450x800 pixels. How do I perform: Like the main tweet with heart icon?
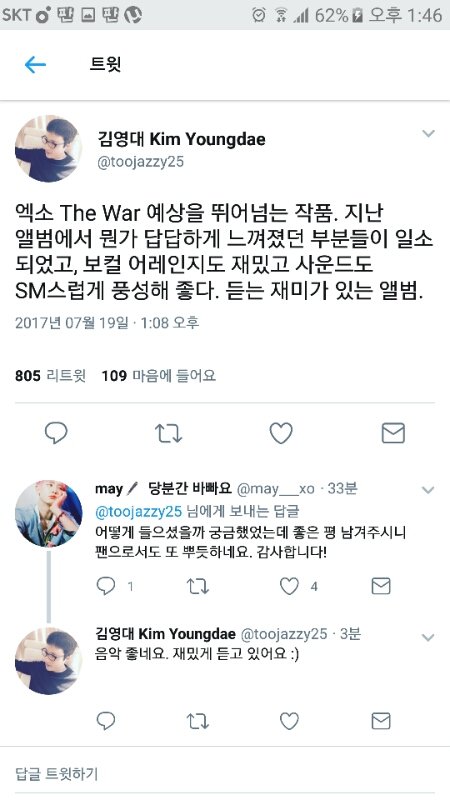281,433
